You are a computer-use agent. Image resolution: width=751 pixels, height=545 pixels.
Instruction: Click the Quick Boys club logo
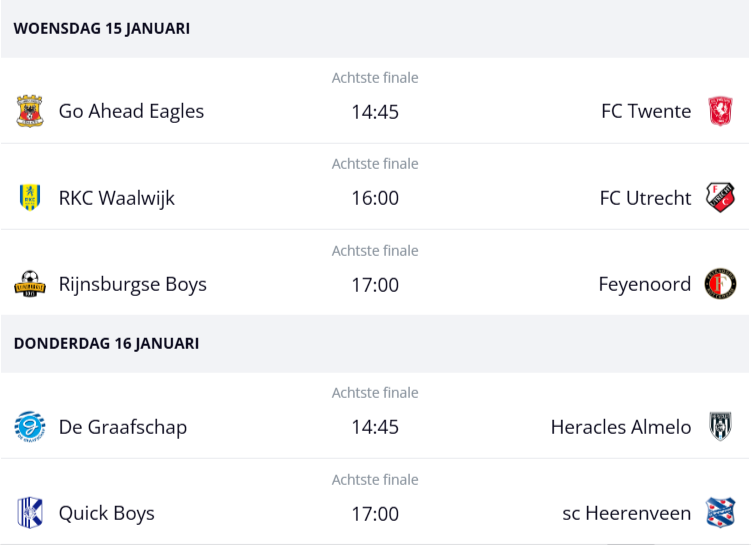click(x=30, y=513)
